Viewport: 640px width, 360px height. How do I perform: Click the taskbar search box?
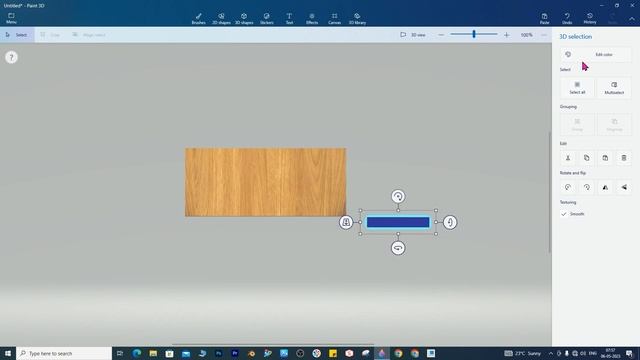coord(64,353)
